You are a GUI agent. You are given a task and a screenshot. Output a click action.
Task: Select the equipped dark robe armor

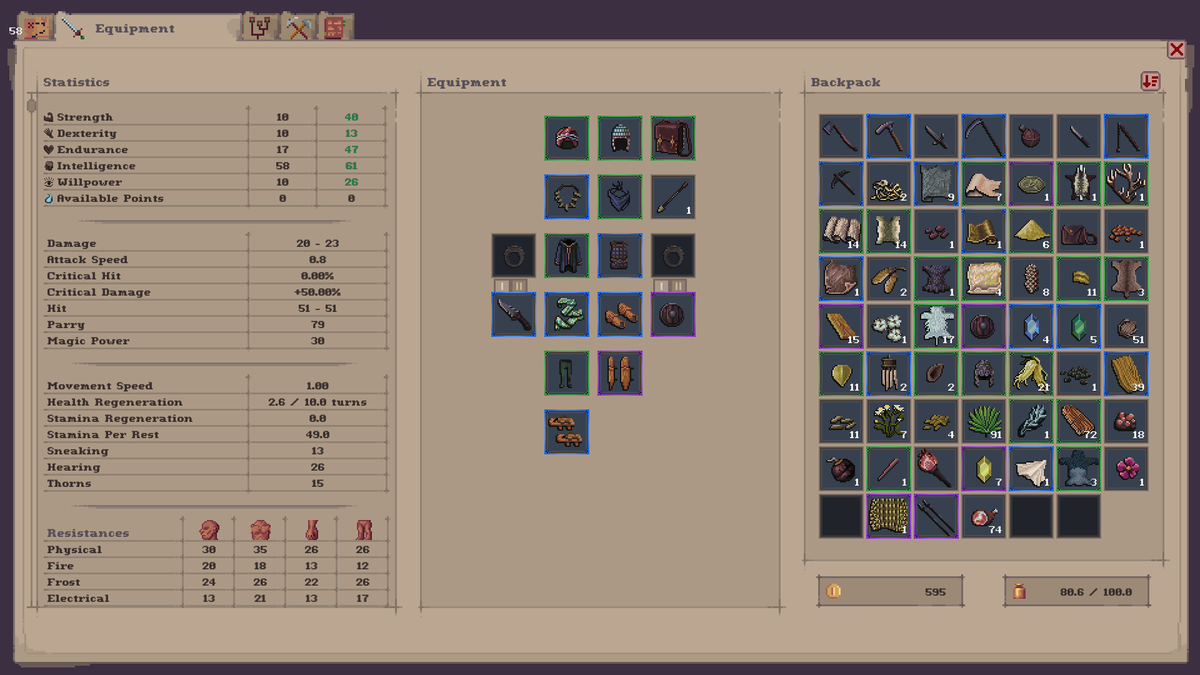567,255
